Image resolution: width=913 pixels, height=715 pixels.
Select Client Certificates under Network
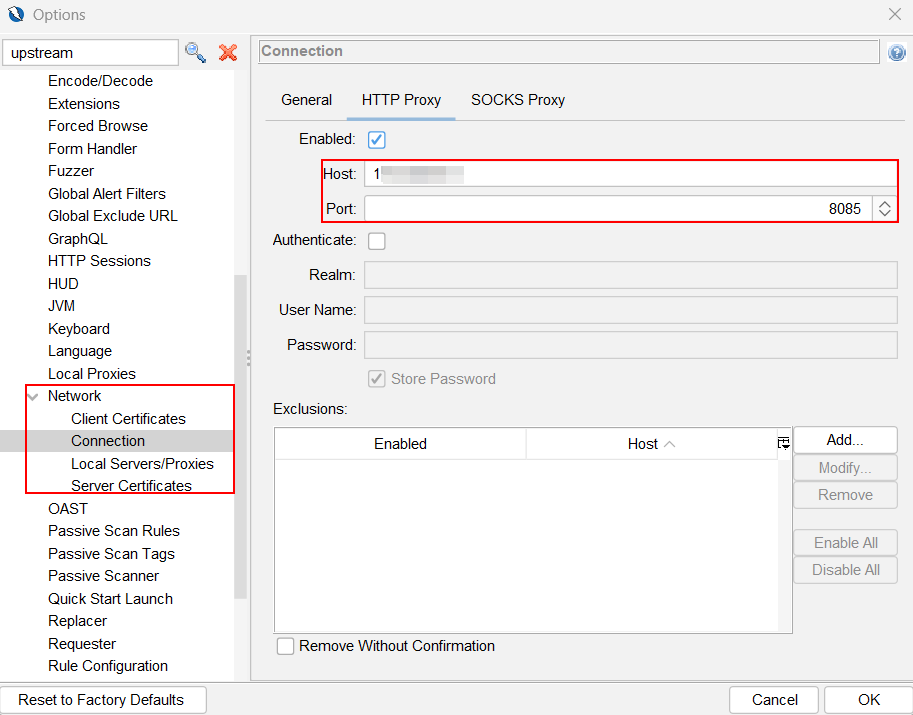click(x=128, y=419)
